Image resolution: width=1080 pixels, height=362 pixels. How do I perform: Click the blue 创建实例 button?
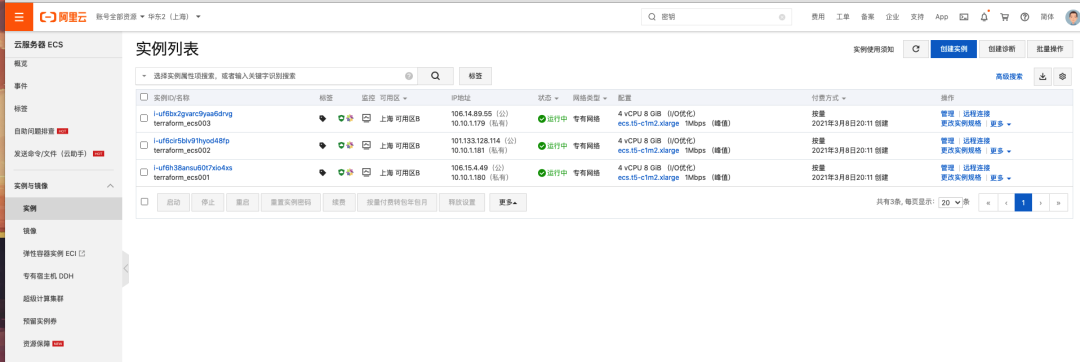coord(954,49)
